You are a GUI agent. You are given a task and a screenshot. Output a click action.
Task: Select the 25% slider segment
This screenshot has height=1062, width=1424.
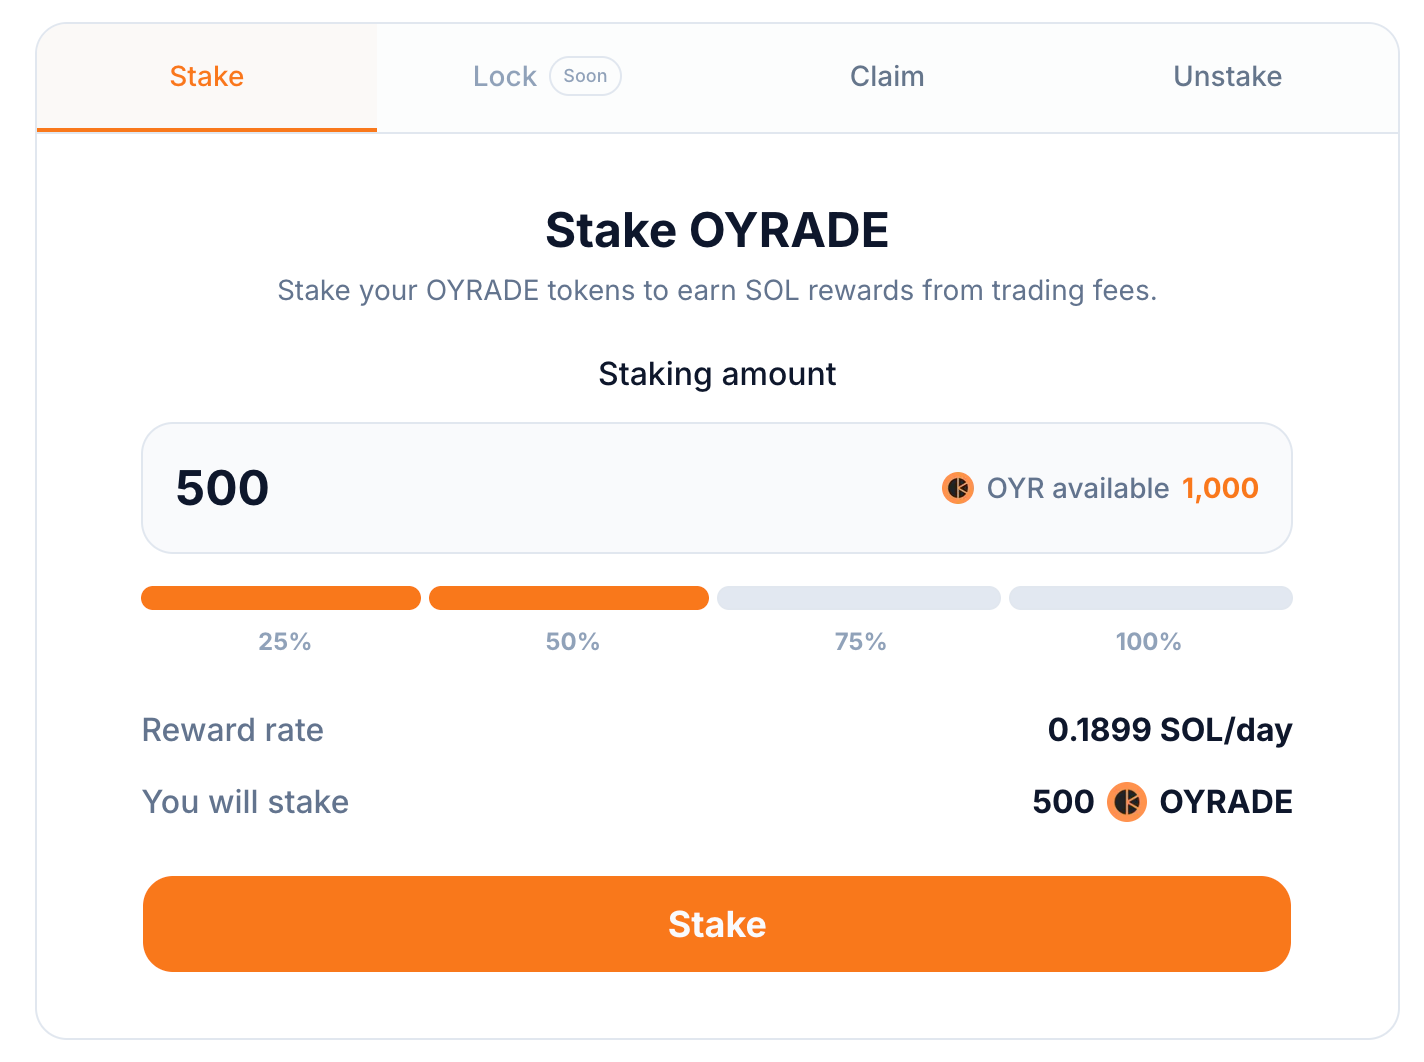[281, 598]
